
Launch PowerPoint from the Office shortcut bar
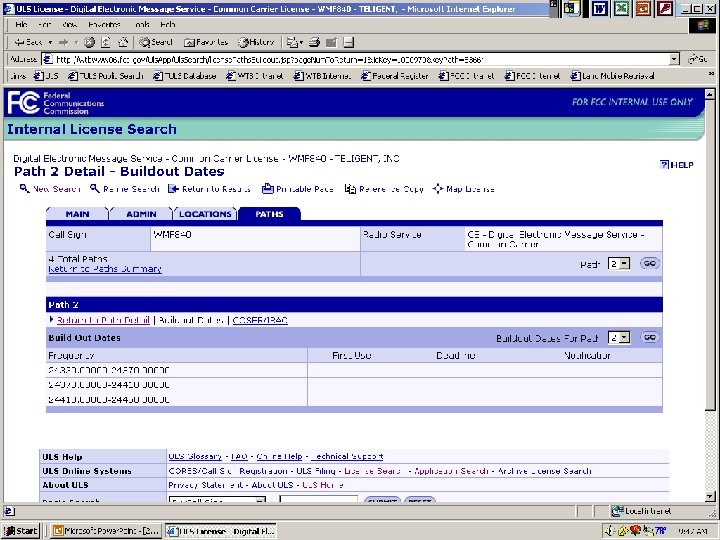(x=643, y=8)
